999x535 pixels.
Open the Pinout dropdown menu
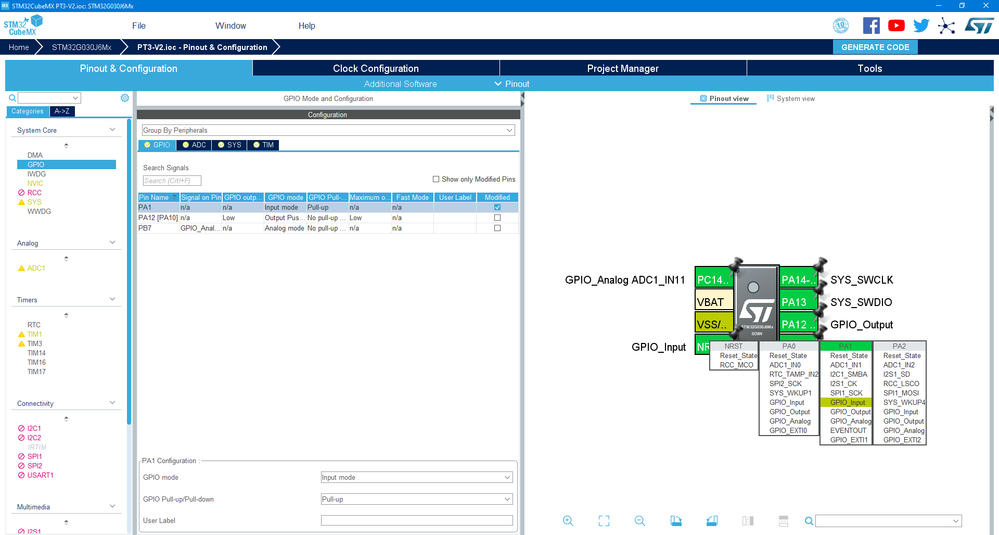pyautogui.click(x=512, y=83)
